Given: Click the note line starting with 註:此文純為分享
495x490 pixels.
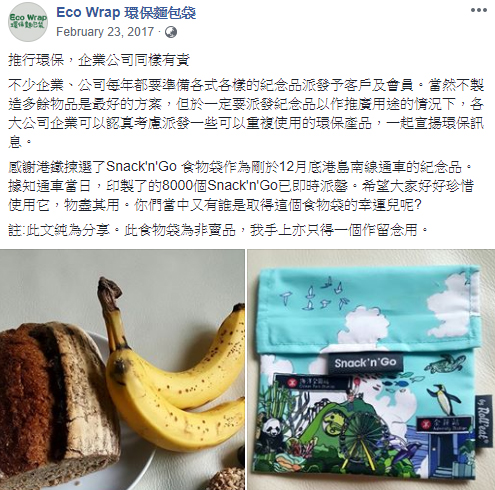Looking at the screenshot, I should pos(218,230).
